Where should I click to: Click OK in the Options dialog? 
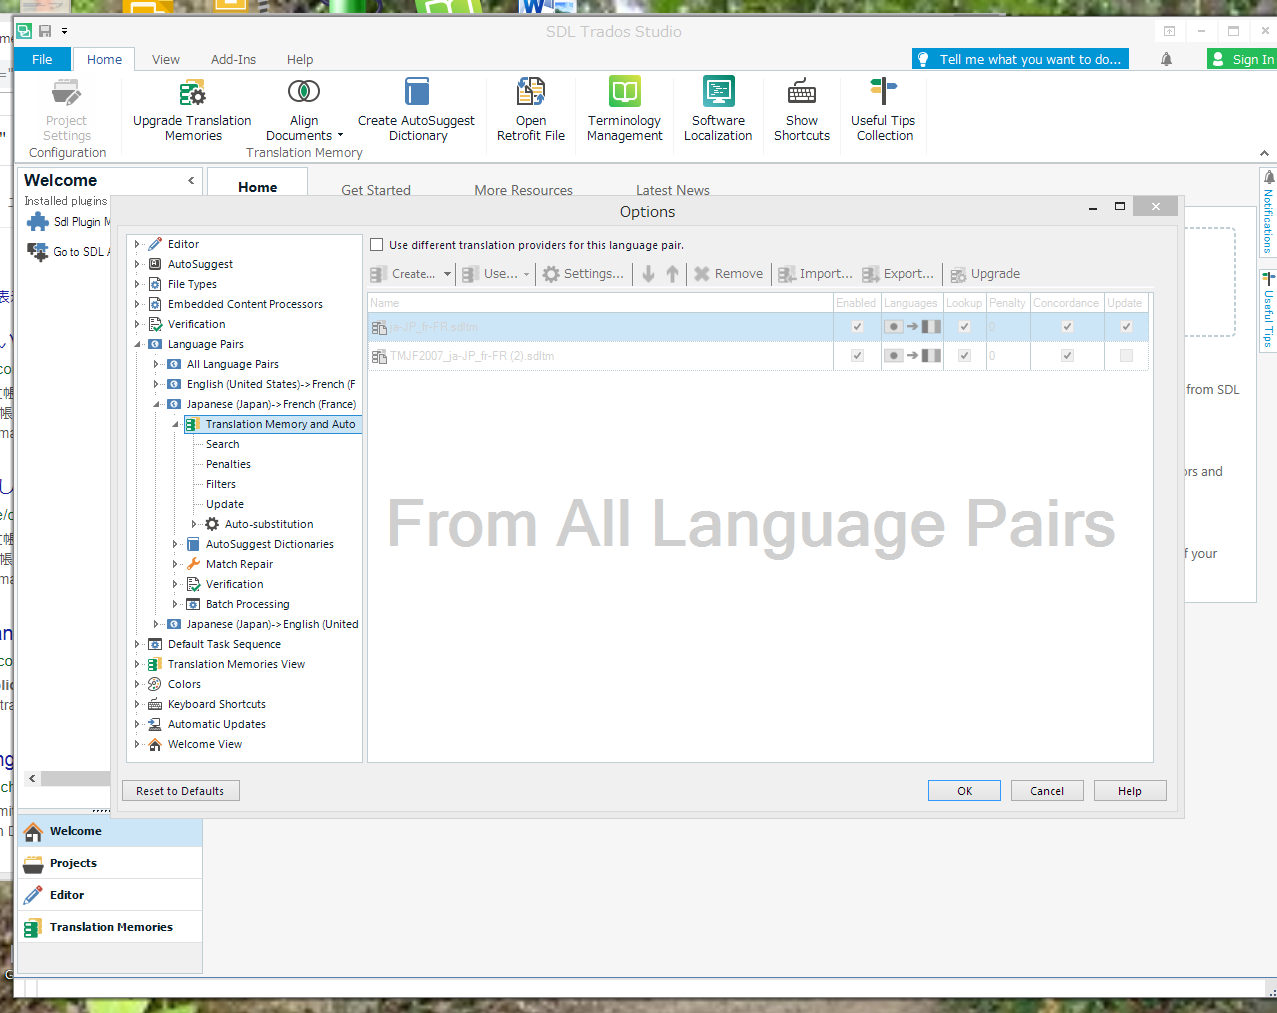(x=964, y=791)
